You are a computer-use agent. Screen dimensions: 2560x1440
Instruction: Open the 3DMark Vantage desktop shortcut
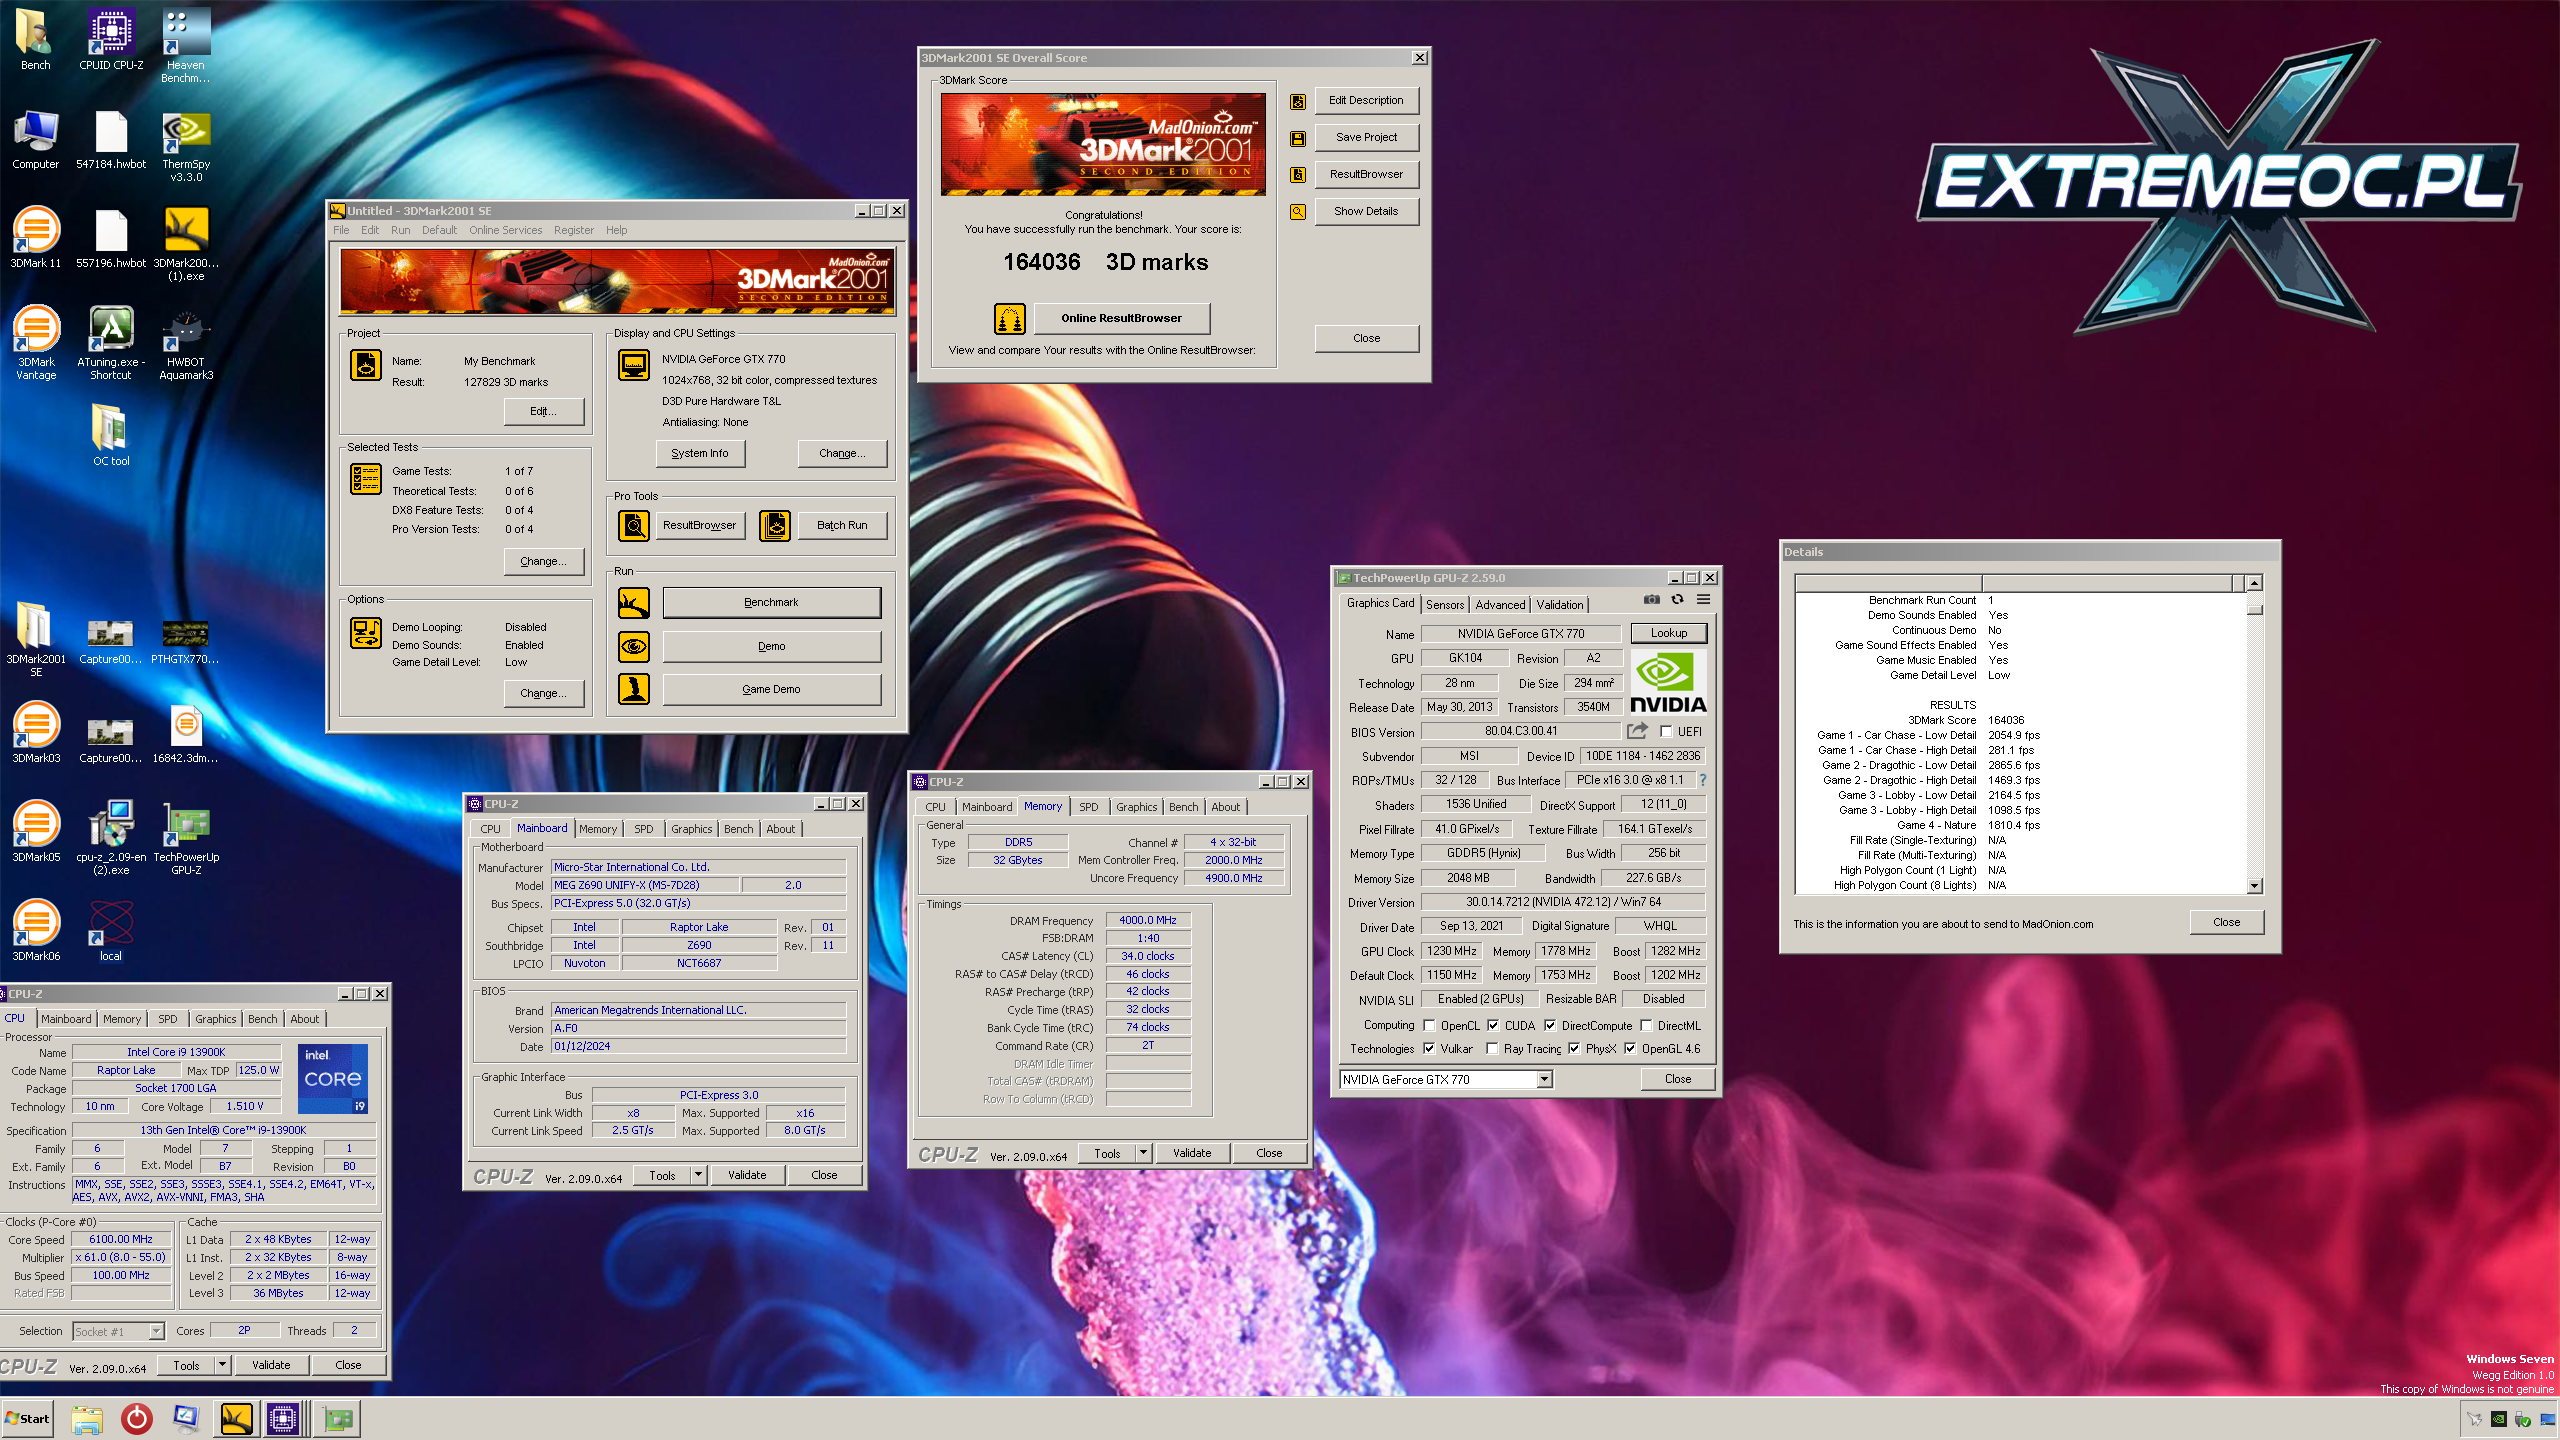point(36,343)
